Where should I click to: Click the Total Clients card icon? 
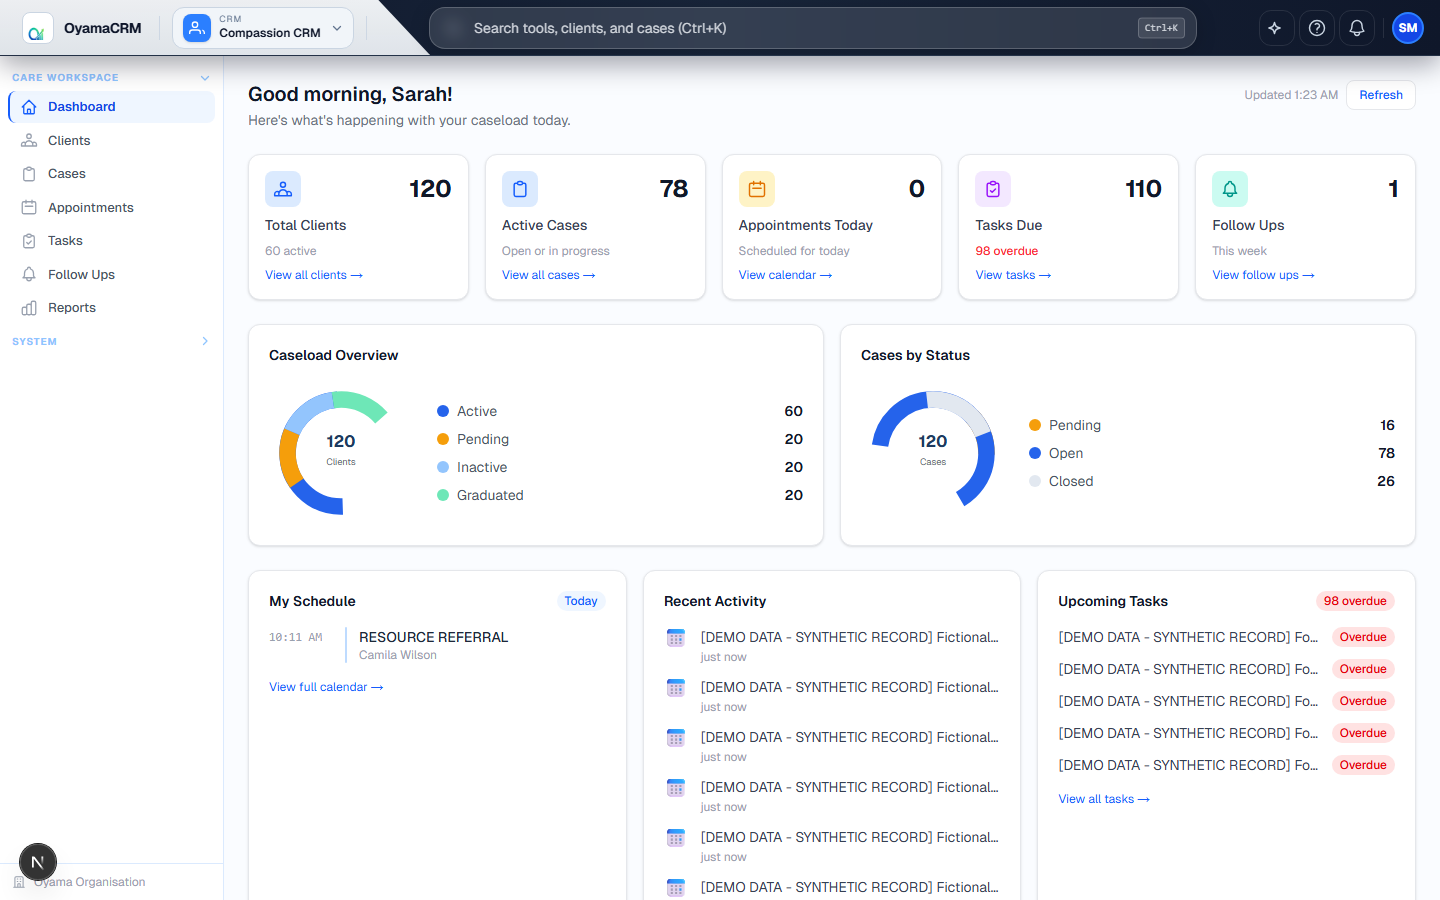pos(283,189)
